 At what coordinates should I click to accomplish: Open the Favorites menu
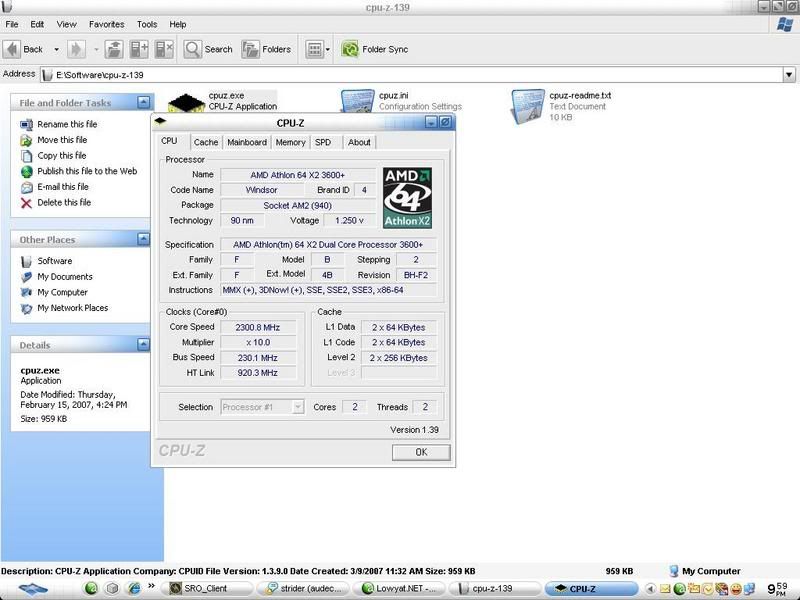coord(106,24)
